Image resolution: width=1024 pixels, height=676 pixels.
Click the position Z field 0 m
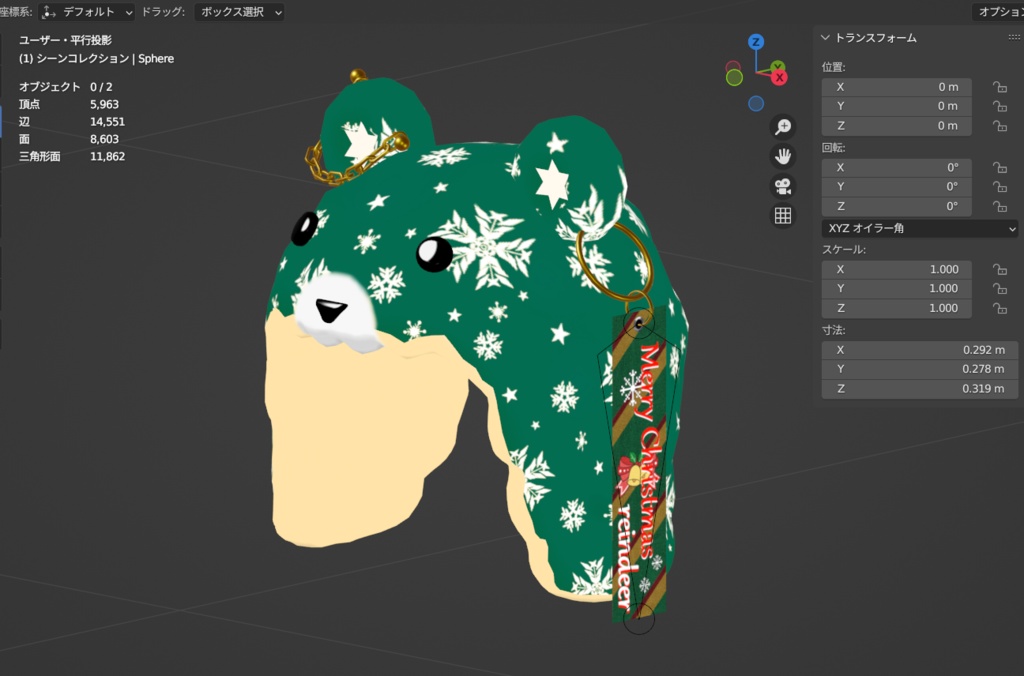[x=897, y=125]
